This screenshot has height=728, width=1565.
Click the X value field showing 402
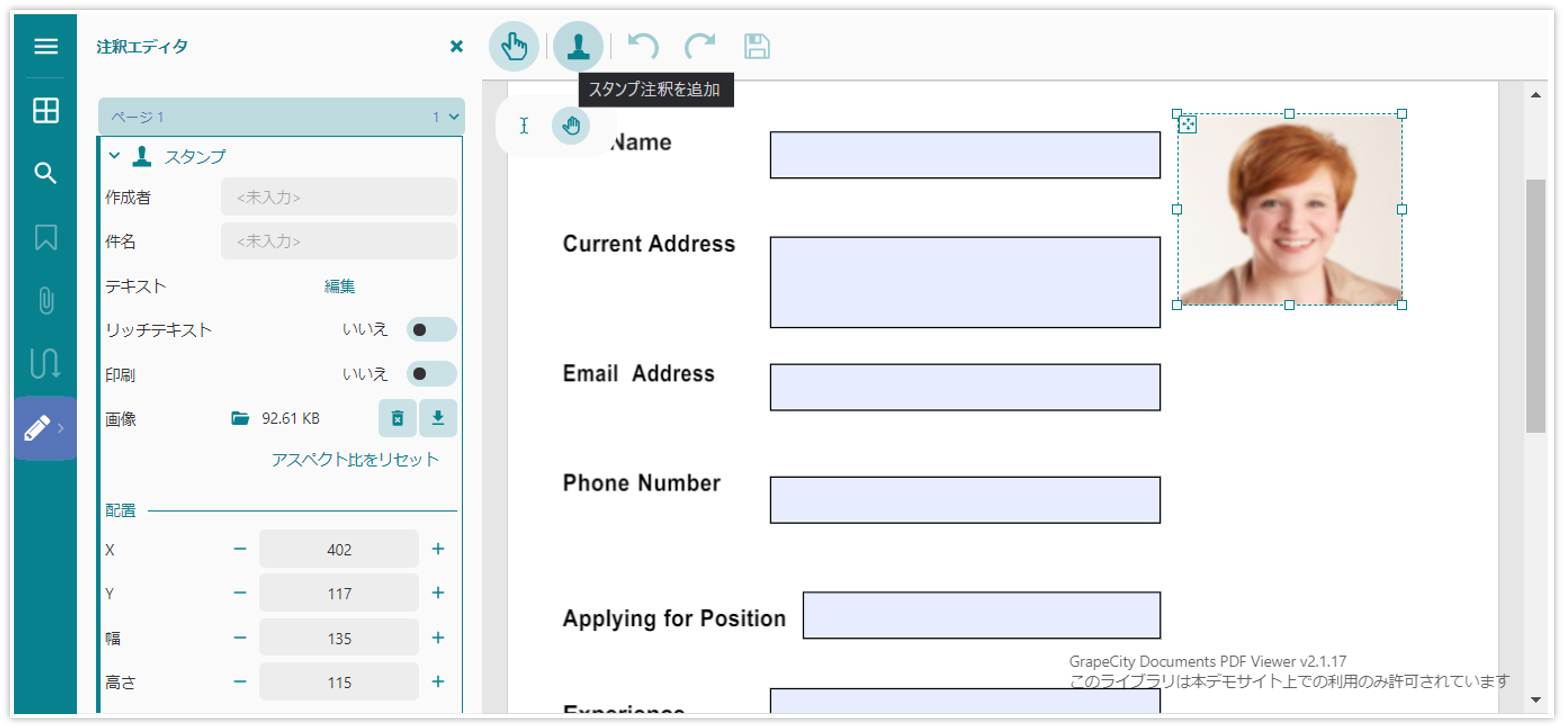tap(339, 549)
